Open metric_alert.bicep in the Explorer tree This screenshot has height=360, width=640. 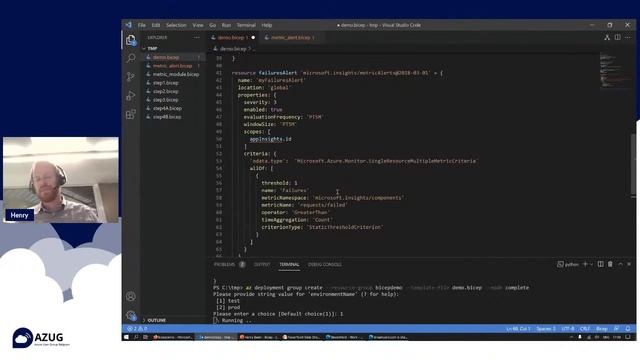tap(173, 66)
